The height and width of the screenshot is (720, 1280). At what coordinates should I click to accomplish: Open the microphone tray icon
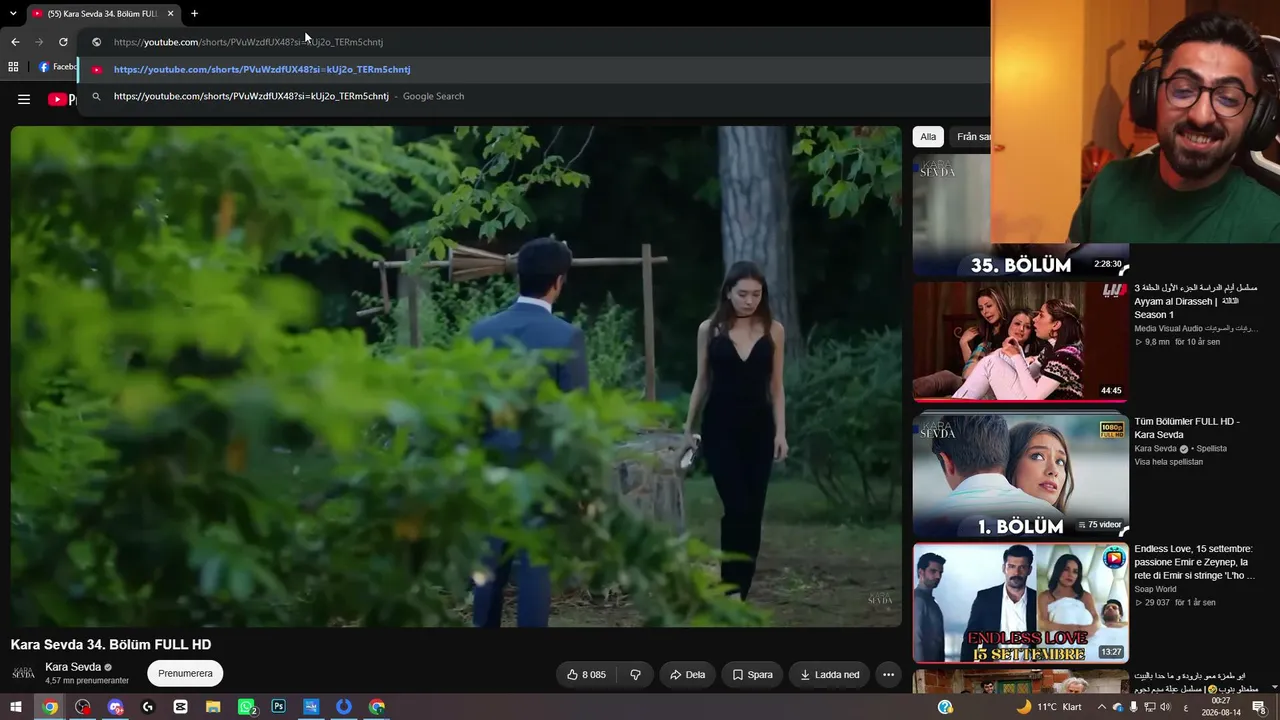point(1133,707)
